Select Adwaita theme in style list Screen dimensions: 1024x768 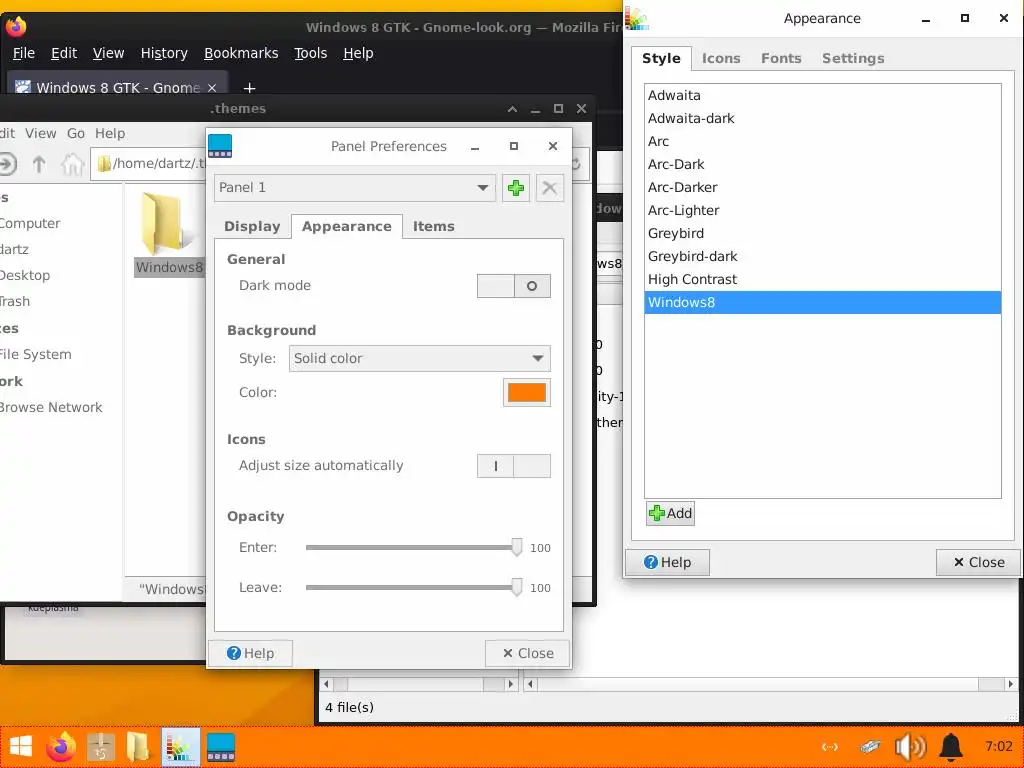pos(823,96)
